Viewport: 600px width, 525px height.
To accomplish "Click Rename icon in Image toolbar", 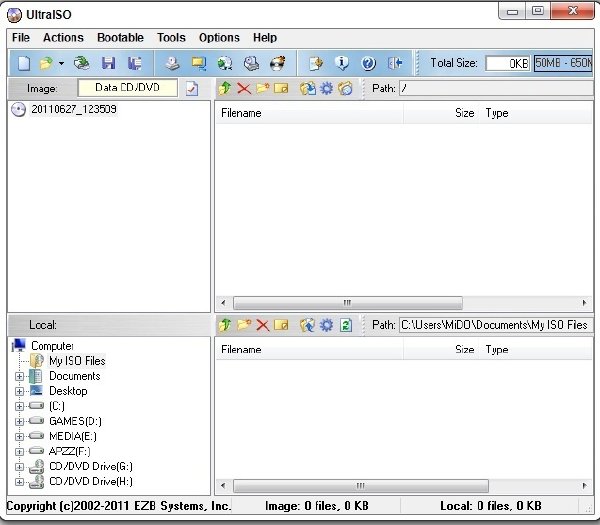I will (281, 89).
